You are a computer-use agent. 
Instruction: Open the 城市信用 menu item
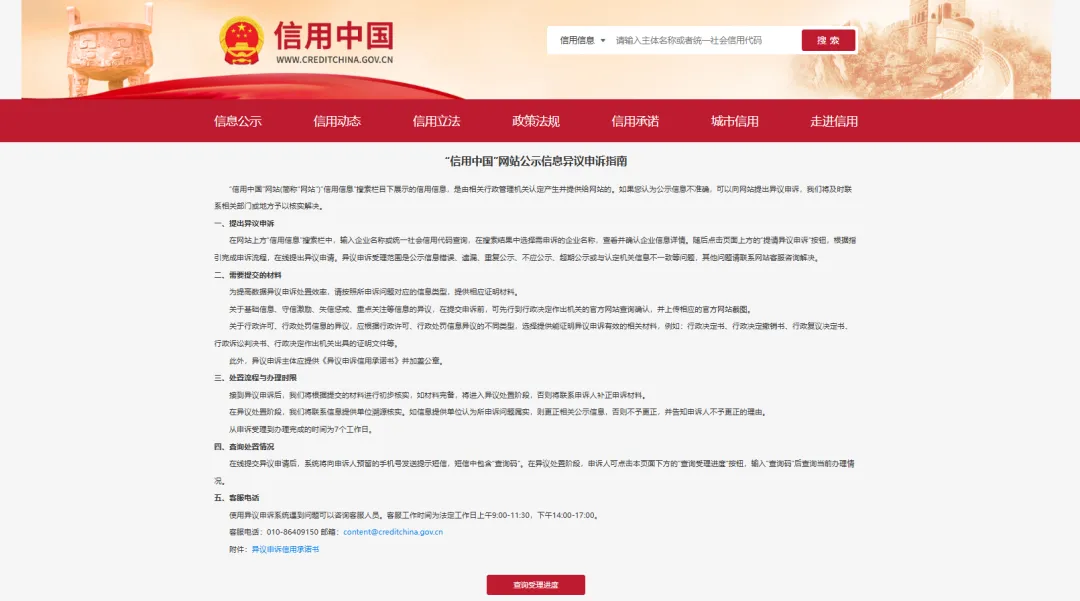tap(734, 121)
